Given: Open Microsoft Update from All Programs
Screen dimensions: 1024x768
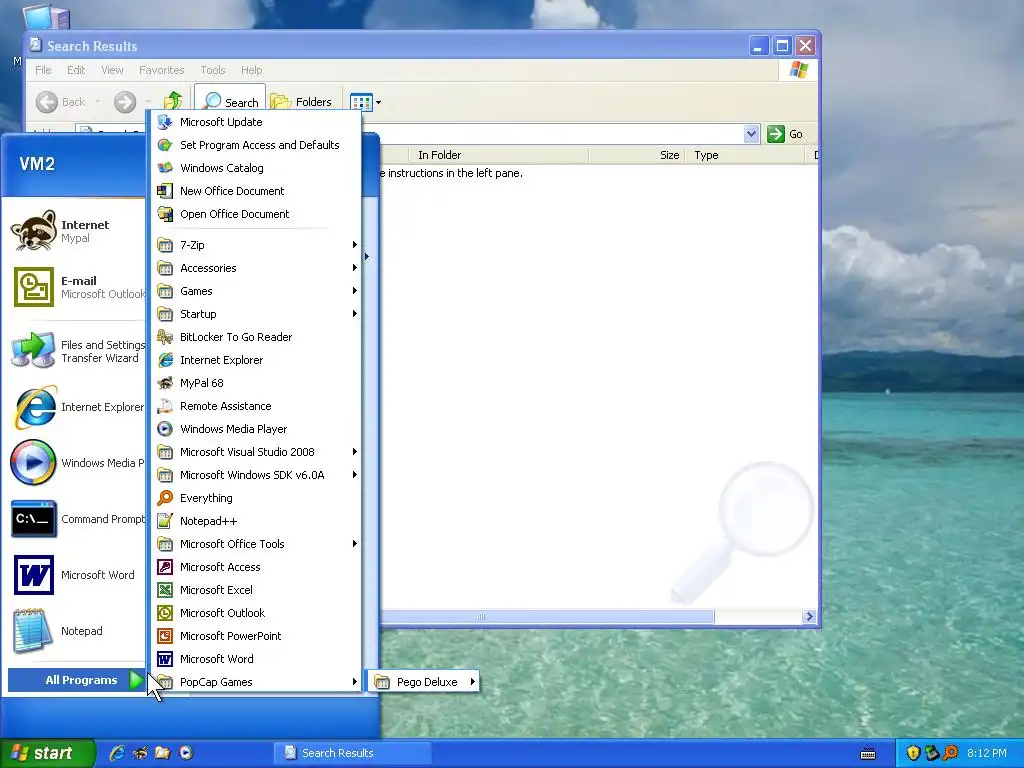Looking at the screenshot, I should pos(256,122).
